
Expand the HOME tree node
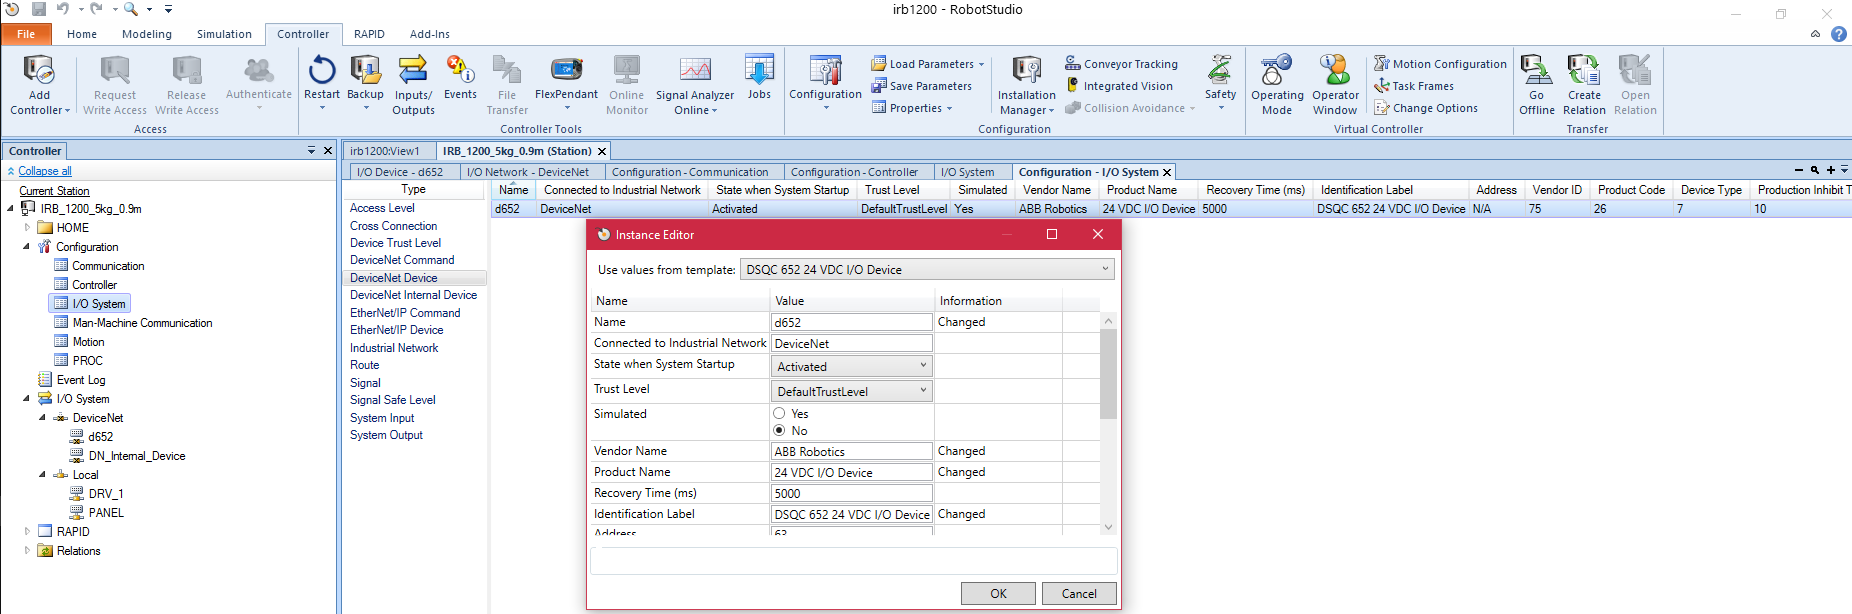click(28, 228)
